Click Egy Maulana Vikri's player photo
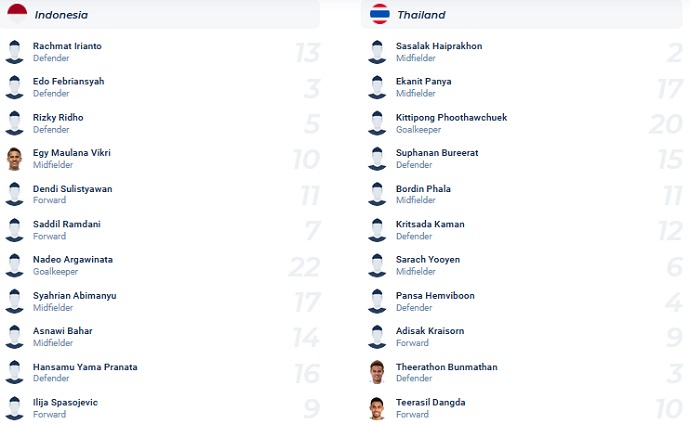Viewport: 690px width, 424px height. (x=14, y=159)
